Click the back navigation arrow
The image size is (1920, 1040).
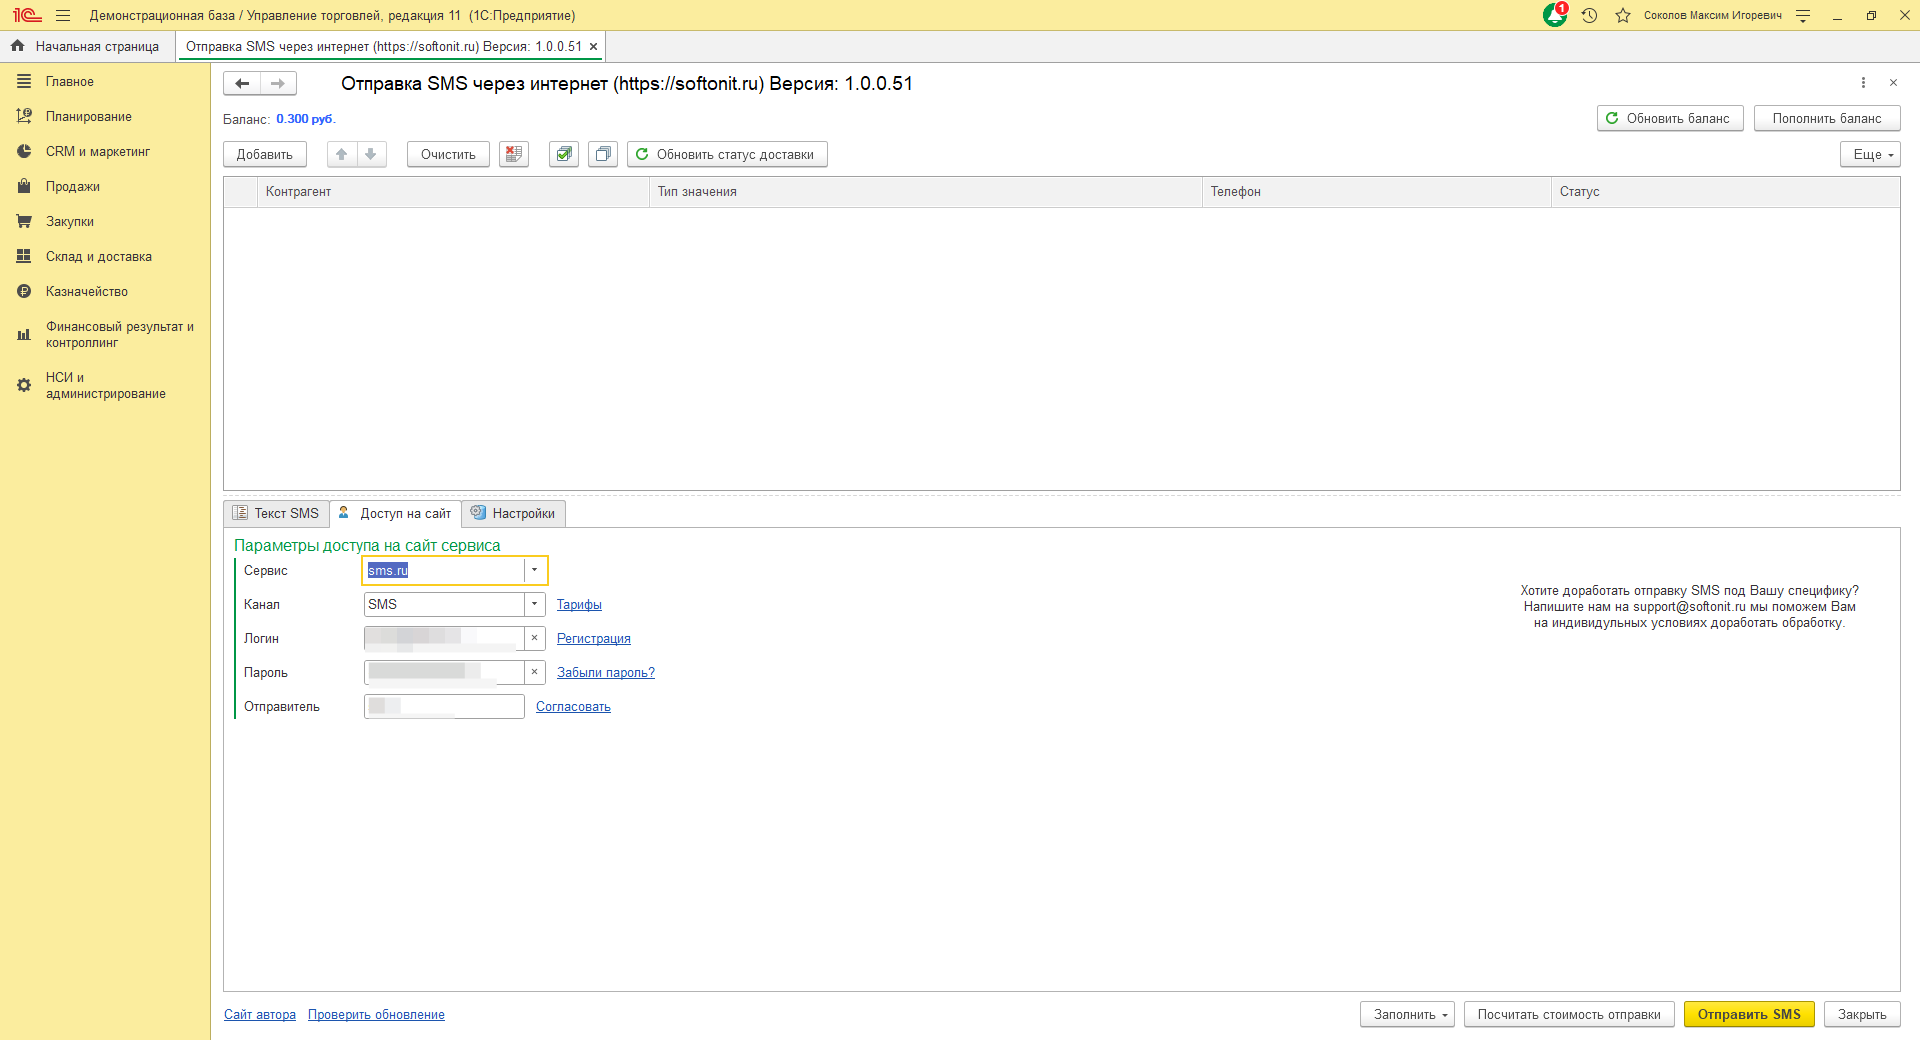(242, 84)
